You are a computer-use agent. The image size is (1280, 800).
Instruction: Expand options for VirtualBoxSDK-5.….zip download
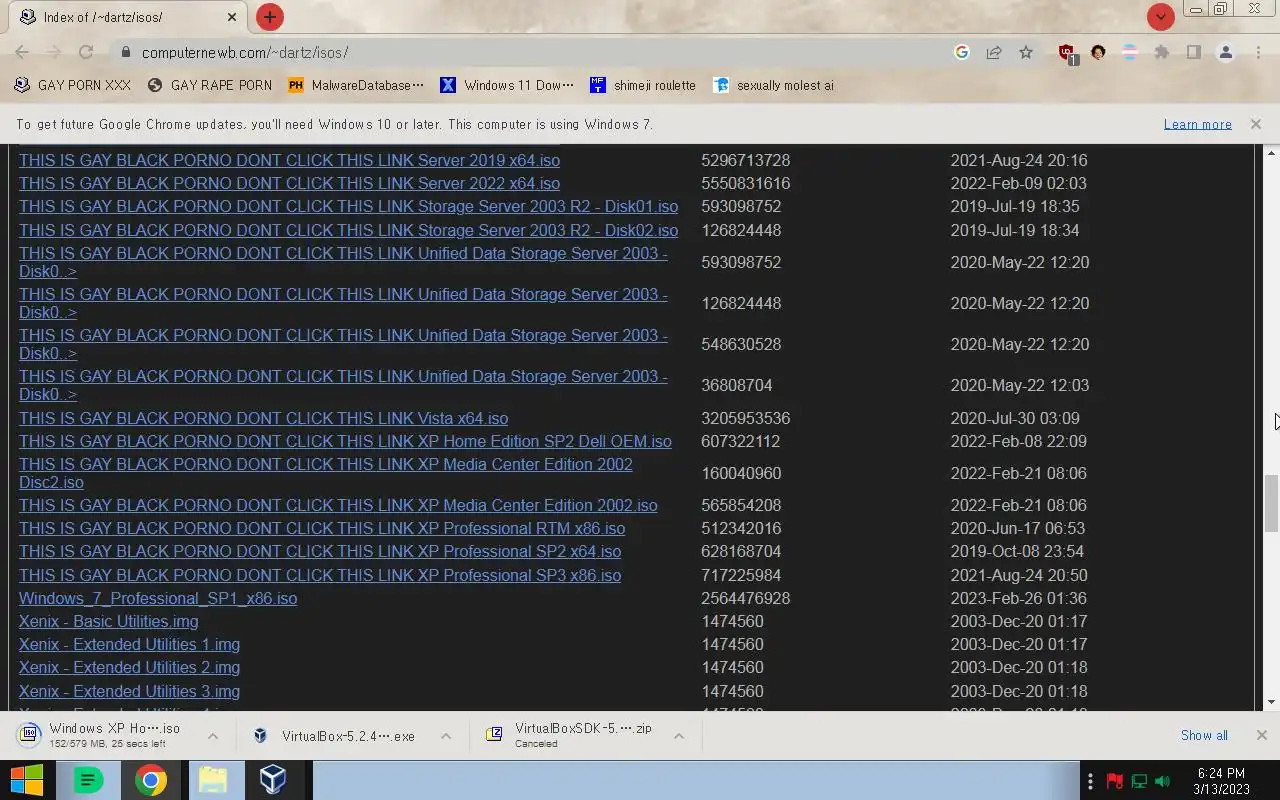coord(679,736)
